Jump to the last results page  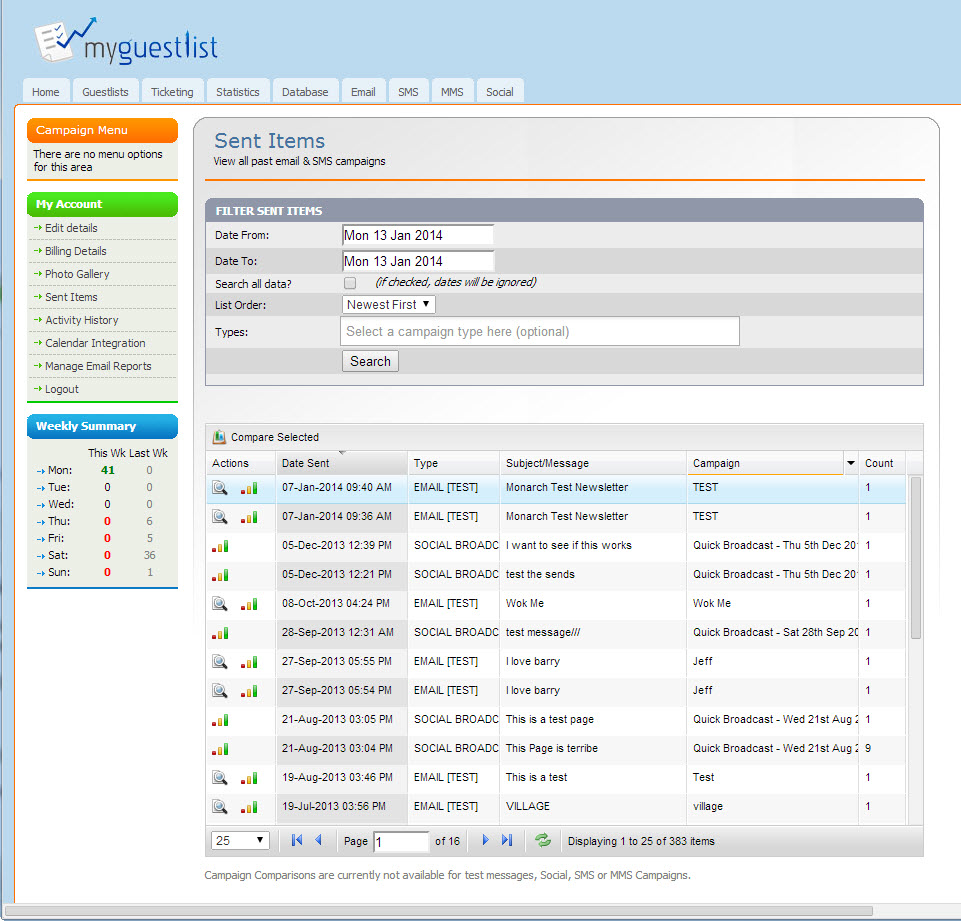507,841
